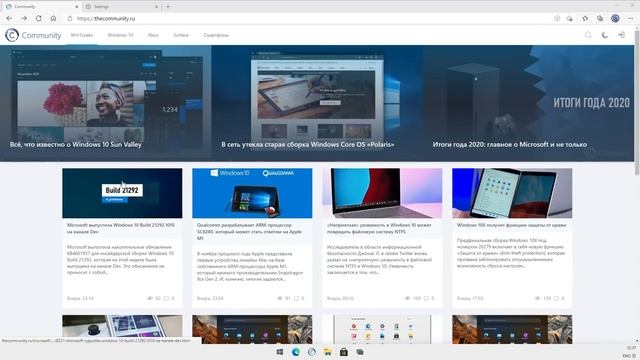
Task: Open the NTFS vulnerability article title
Action: pos(379,228)
